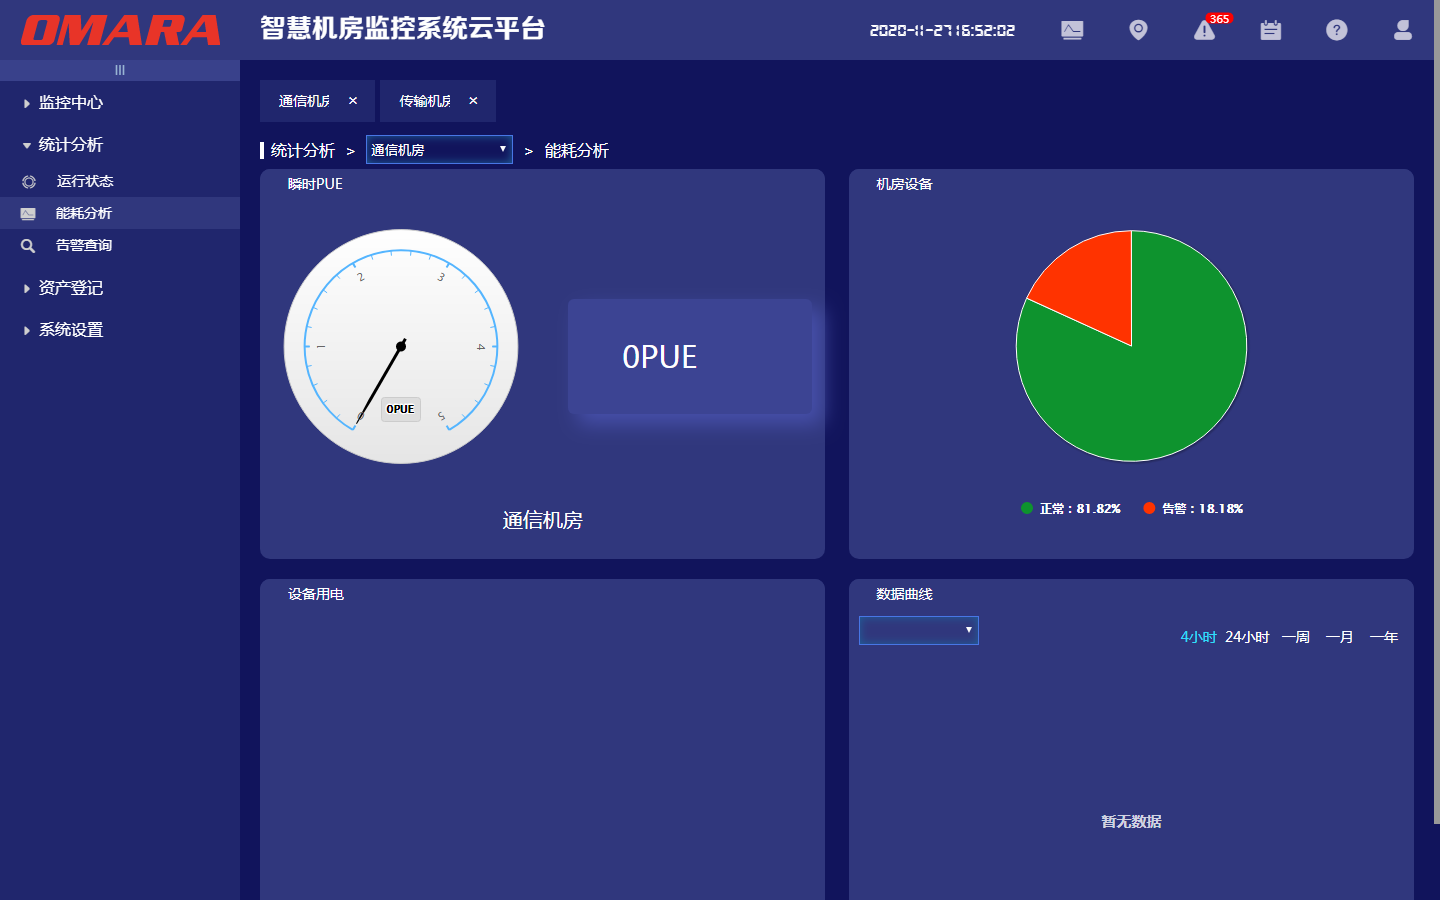Click the 告警查询 magnifier icon in sidebar
The width and height of the screenshot is (1440, 900).
coord(28,245)
